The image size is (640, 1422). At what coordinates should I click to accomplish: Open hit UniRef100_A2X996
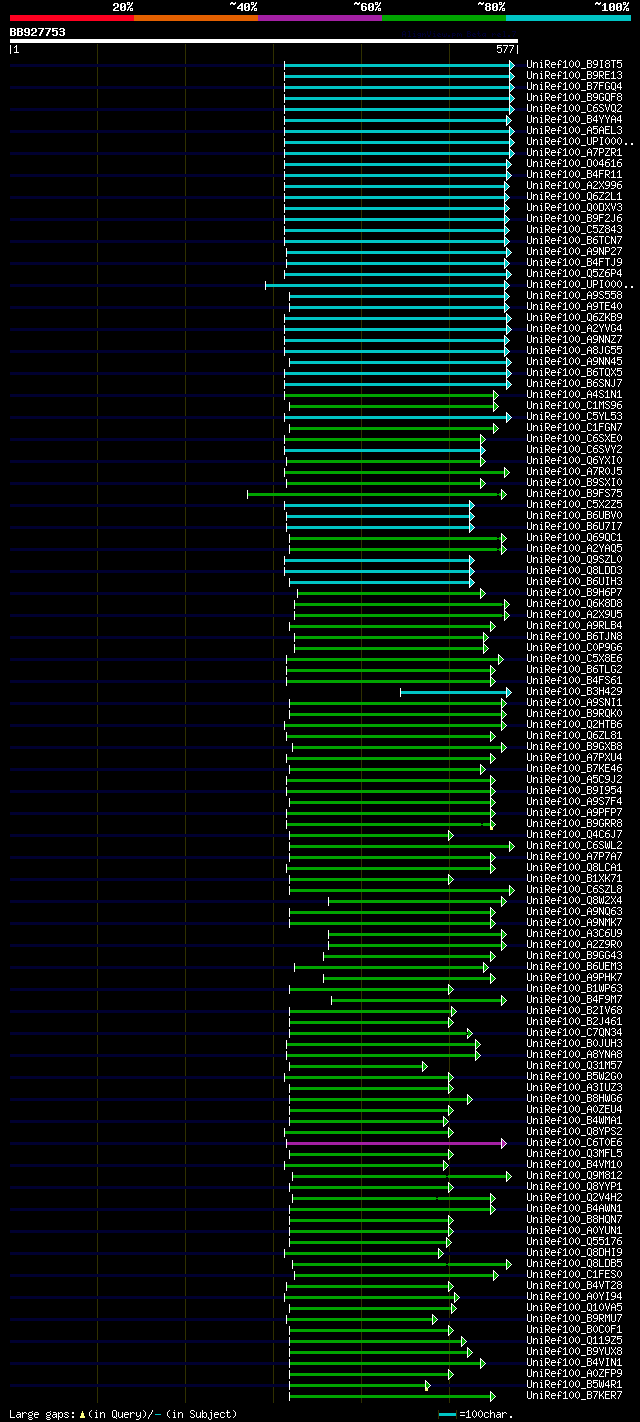[574, 185]
